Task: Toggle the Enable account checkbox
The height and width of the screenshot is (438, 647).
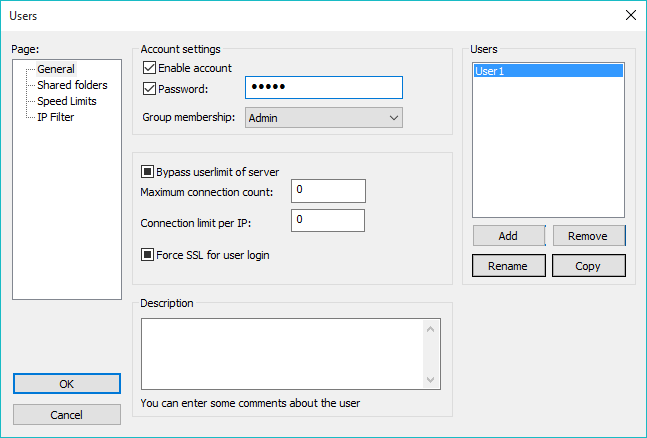Action: click(150, 68)
